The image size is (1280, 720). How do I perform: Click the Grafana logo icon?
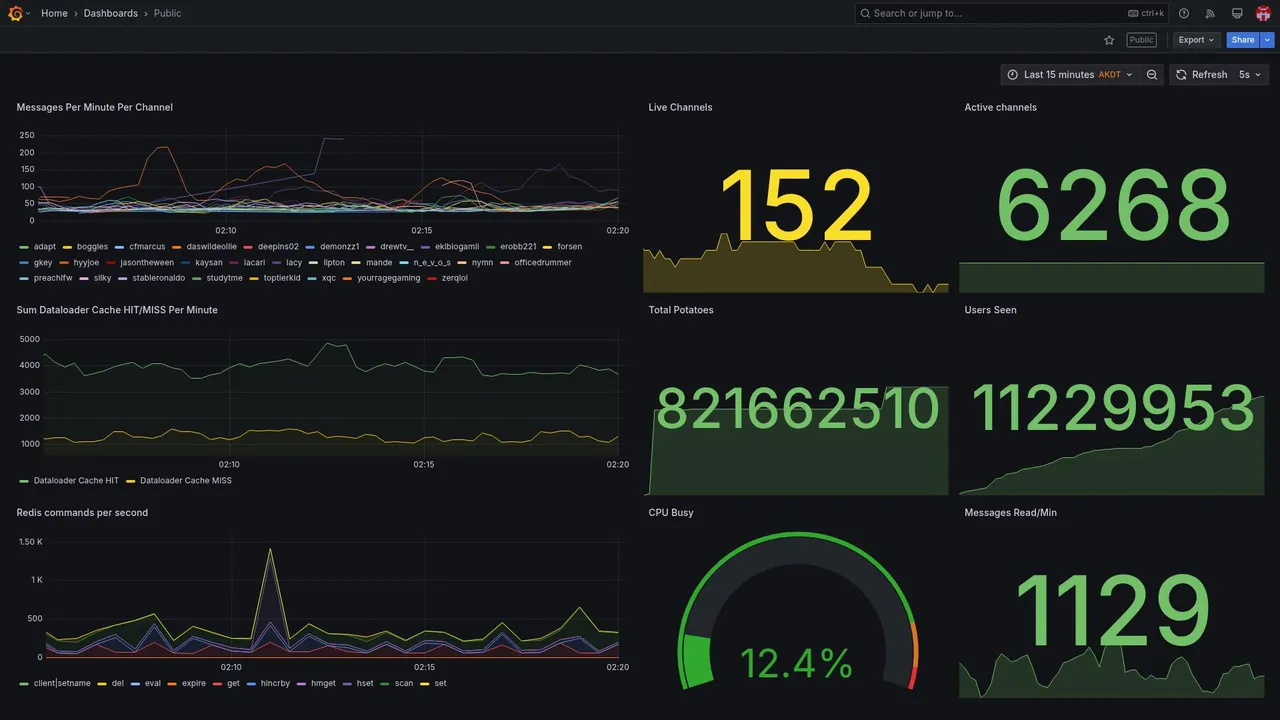15,13
